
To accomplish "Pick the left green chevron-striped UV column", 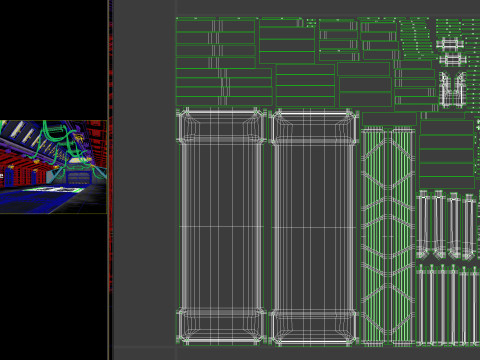I will (373, 237).
